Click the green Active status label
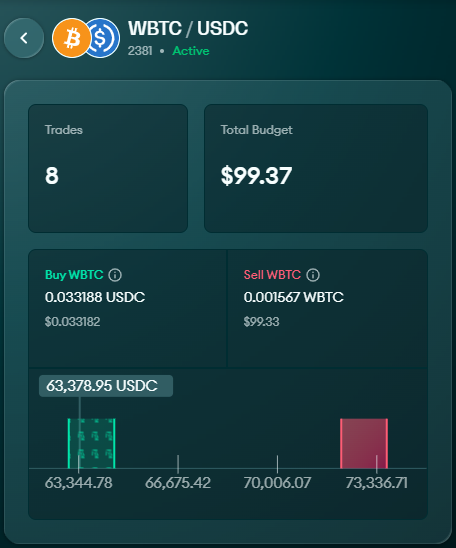The height and width of the screenshot is (548, 456). tap(191, 51)
